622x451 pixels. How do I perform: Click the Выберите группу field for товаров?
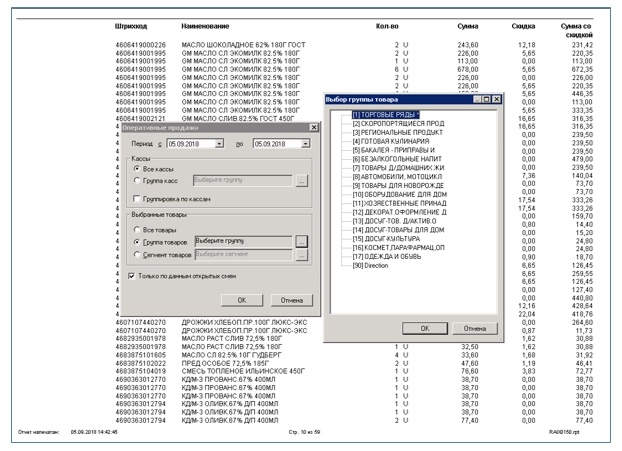pyautogui.click(x=243, y=241)
